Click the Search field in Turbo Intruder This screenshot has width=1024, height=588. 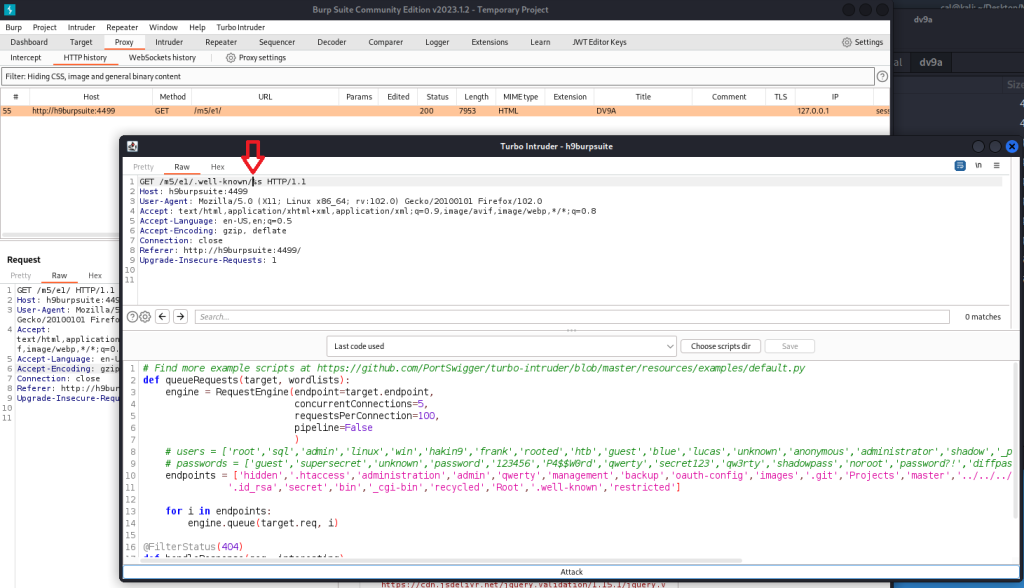(572, 317)
